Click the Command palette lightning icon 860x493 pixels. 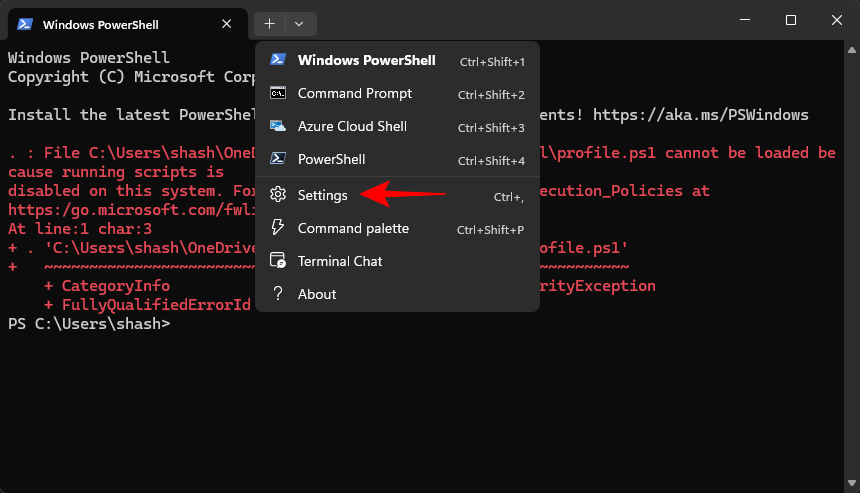tap(279, 228)
